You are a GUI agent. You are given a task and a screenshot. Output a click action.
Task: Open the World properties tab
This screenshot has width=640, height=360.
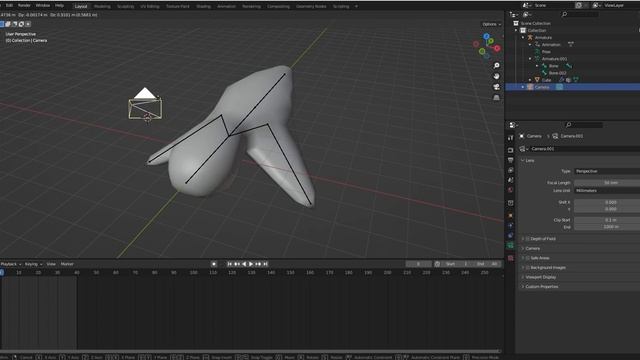[511, 190]
